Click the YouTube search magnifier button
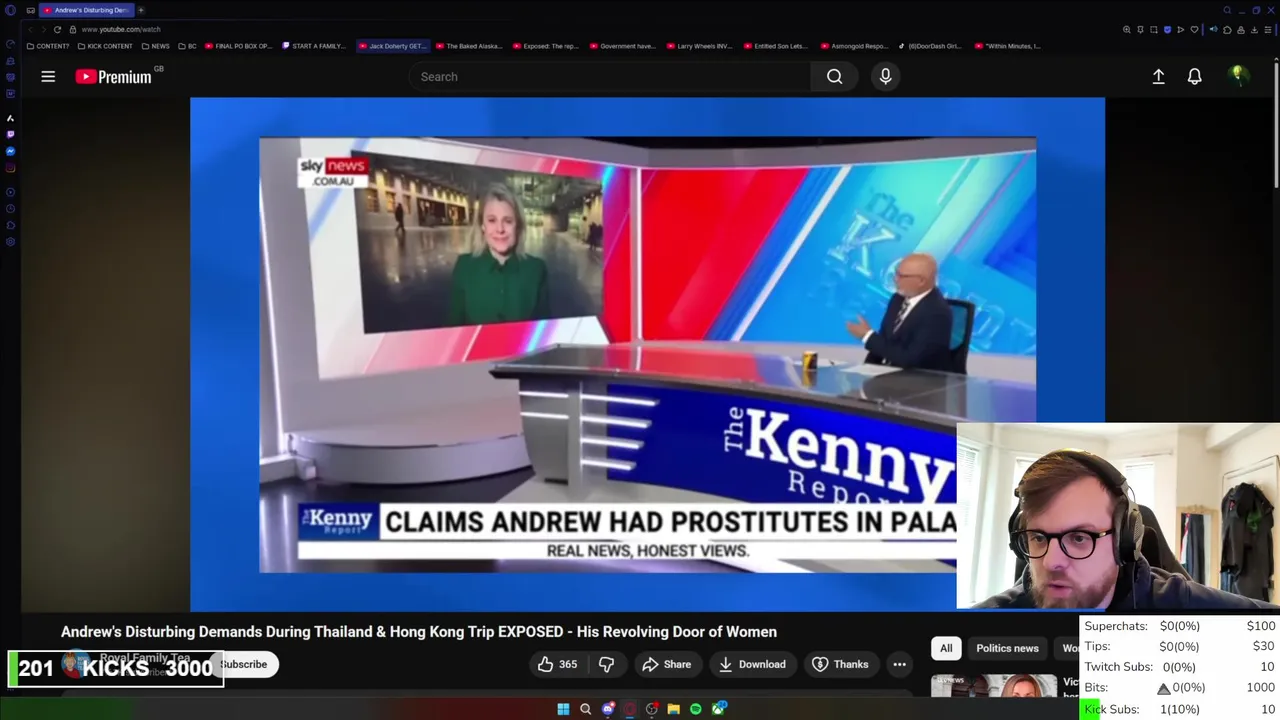 [x=834, y=76]
